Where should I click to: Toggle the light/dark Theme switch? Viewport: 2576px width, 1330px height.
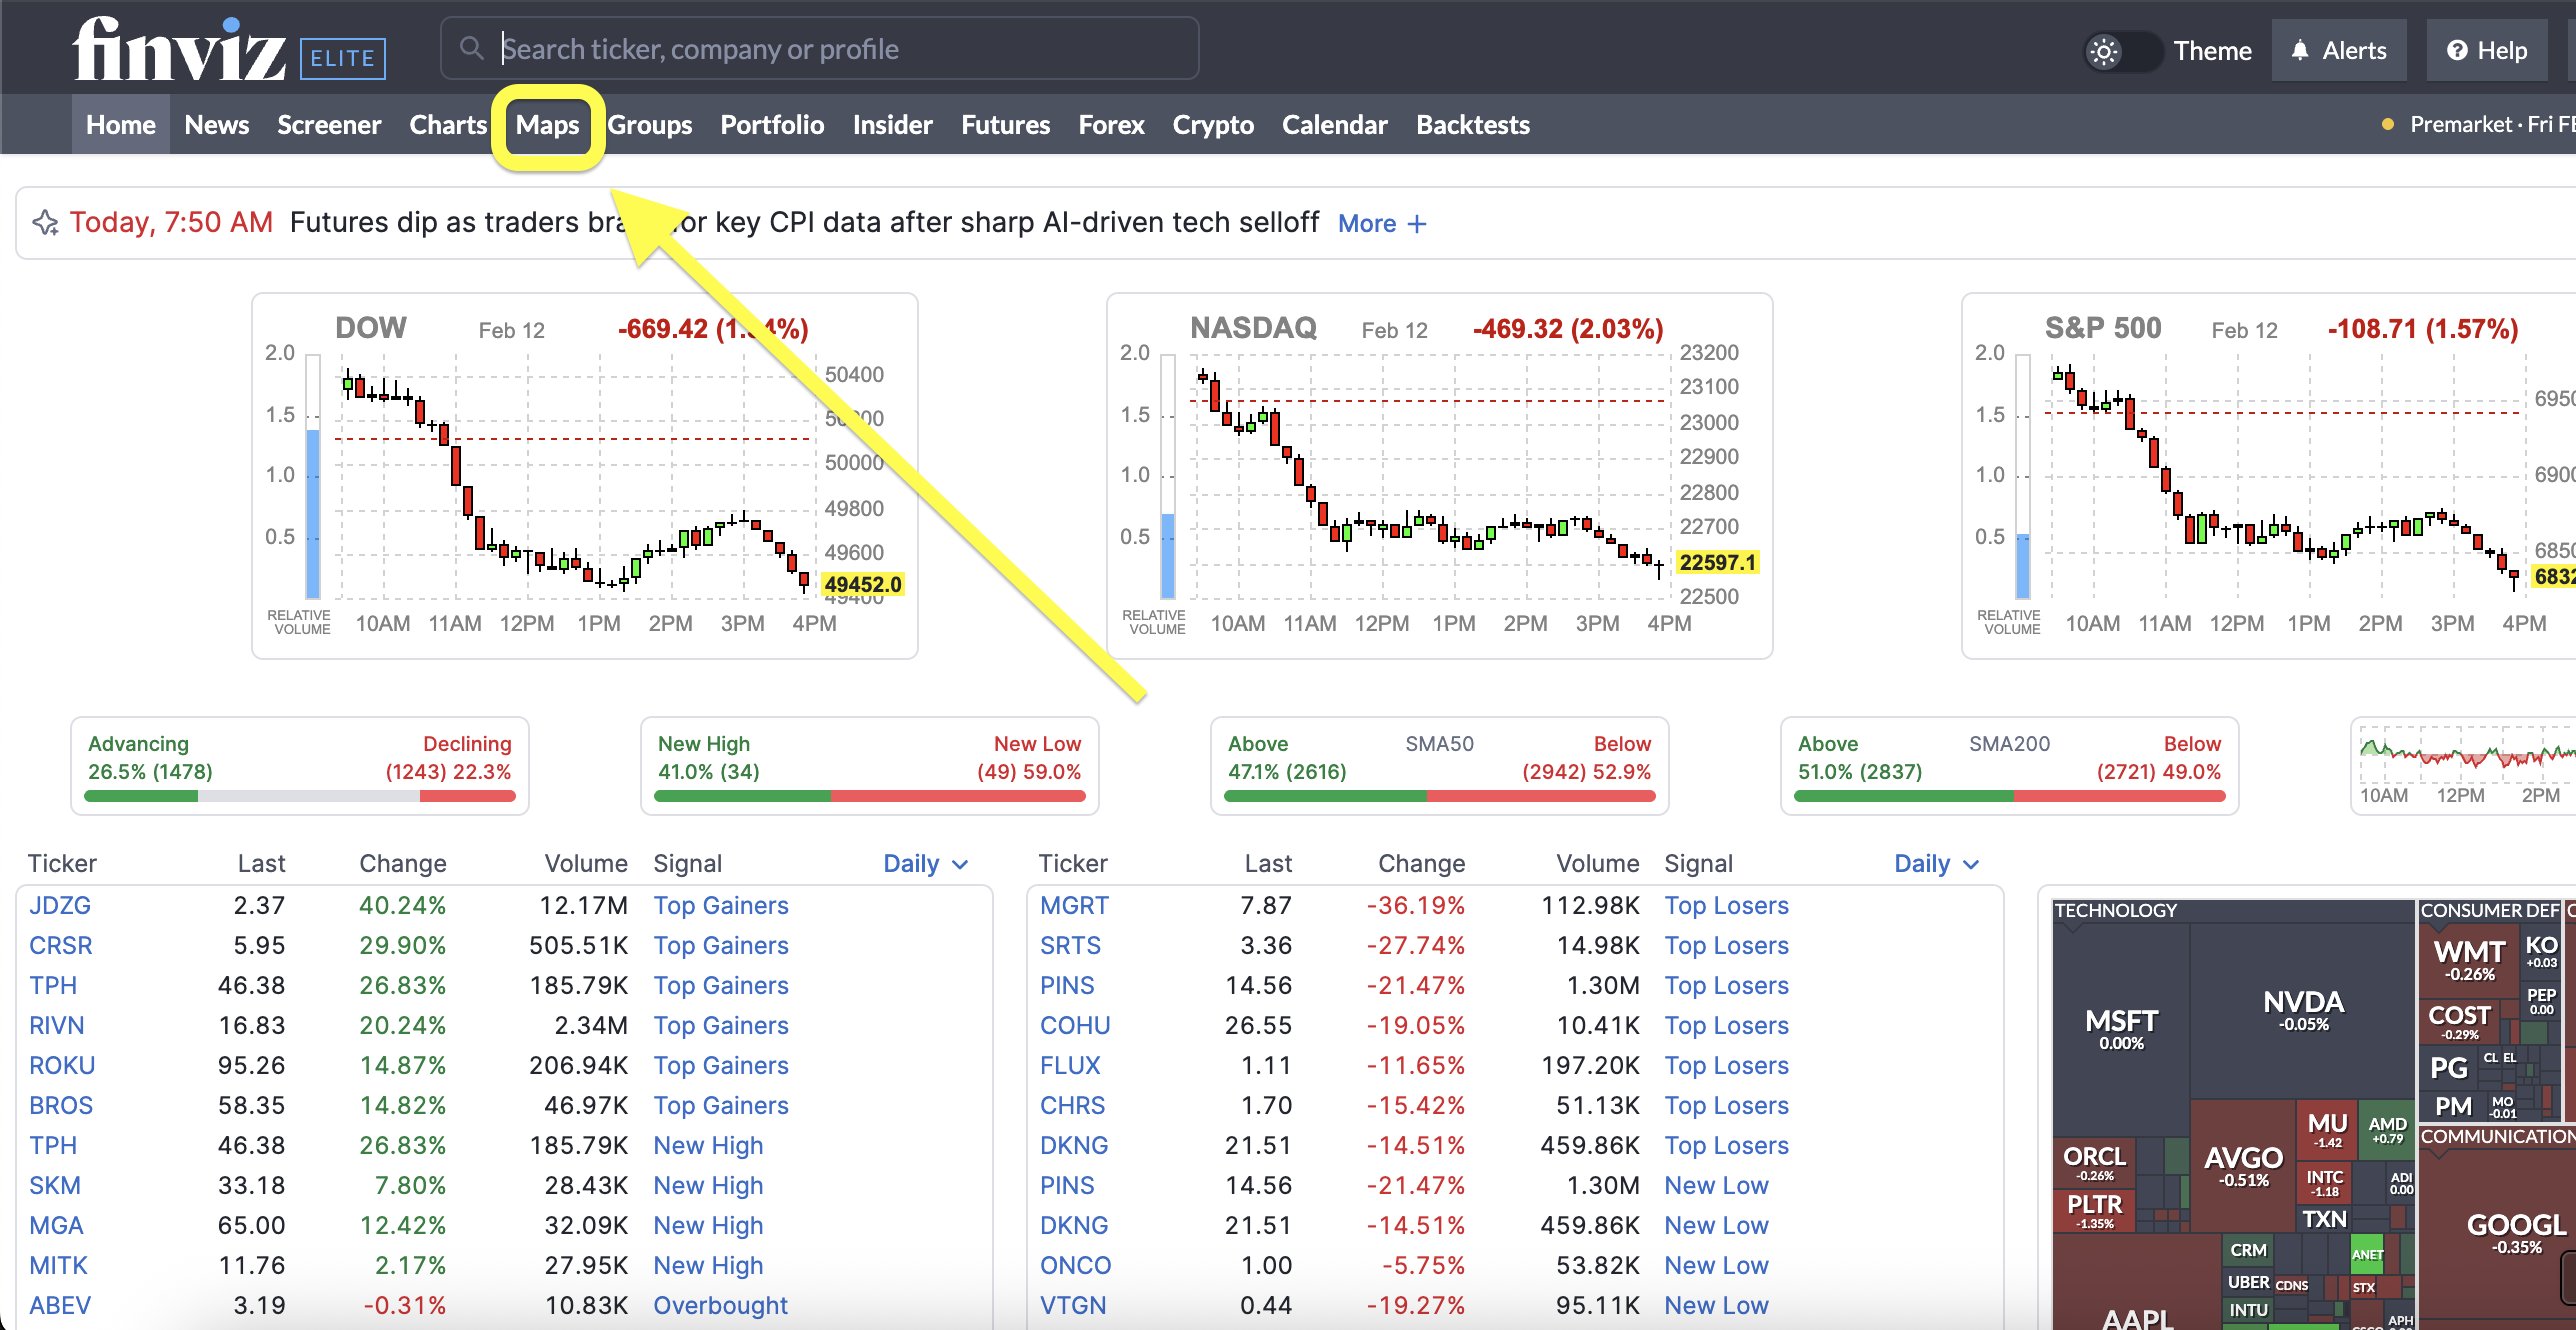click(2122, 51)
